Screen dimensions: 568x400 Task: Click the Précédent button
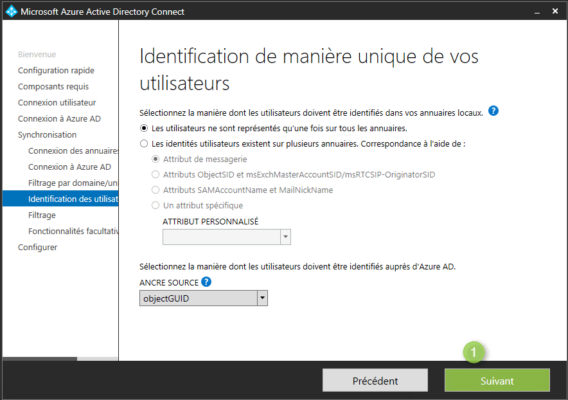click(x=375, y=380)
